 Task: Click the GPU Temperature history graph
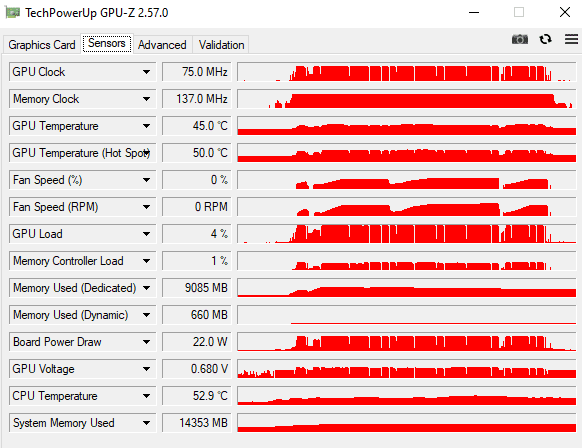(407, 126)
